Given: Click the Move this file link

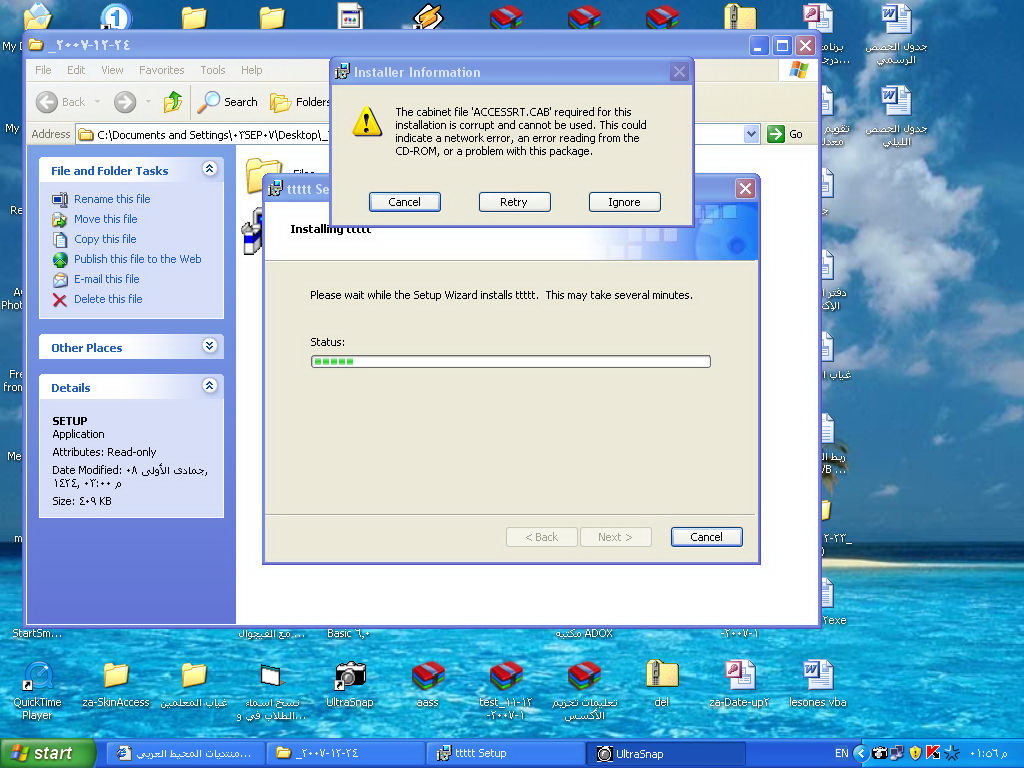Looking at the screenshot, I should [x=105, y=219].
